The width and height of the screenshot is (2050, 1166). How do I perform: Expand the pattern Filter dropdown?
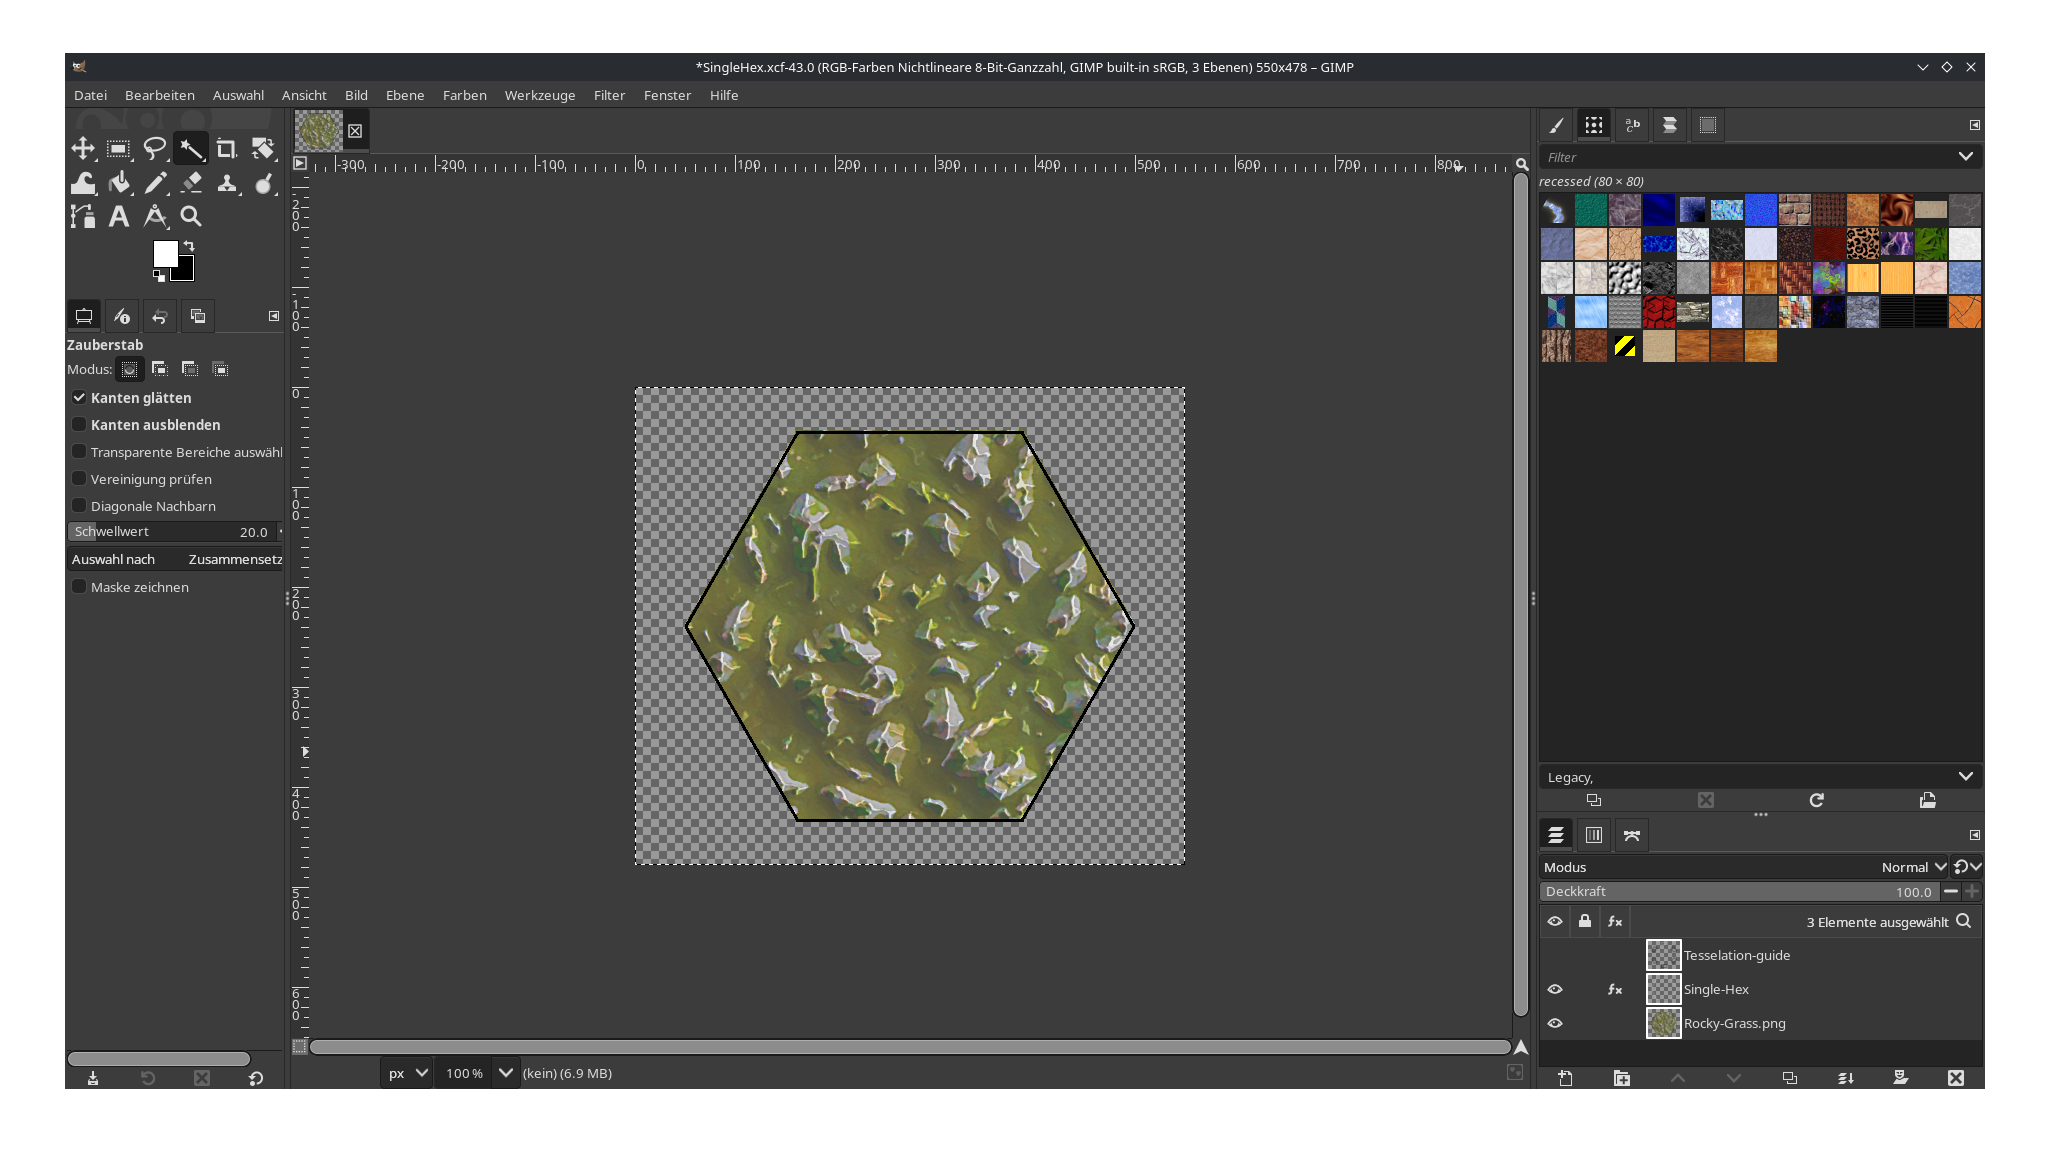click(1966, 157)
